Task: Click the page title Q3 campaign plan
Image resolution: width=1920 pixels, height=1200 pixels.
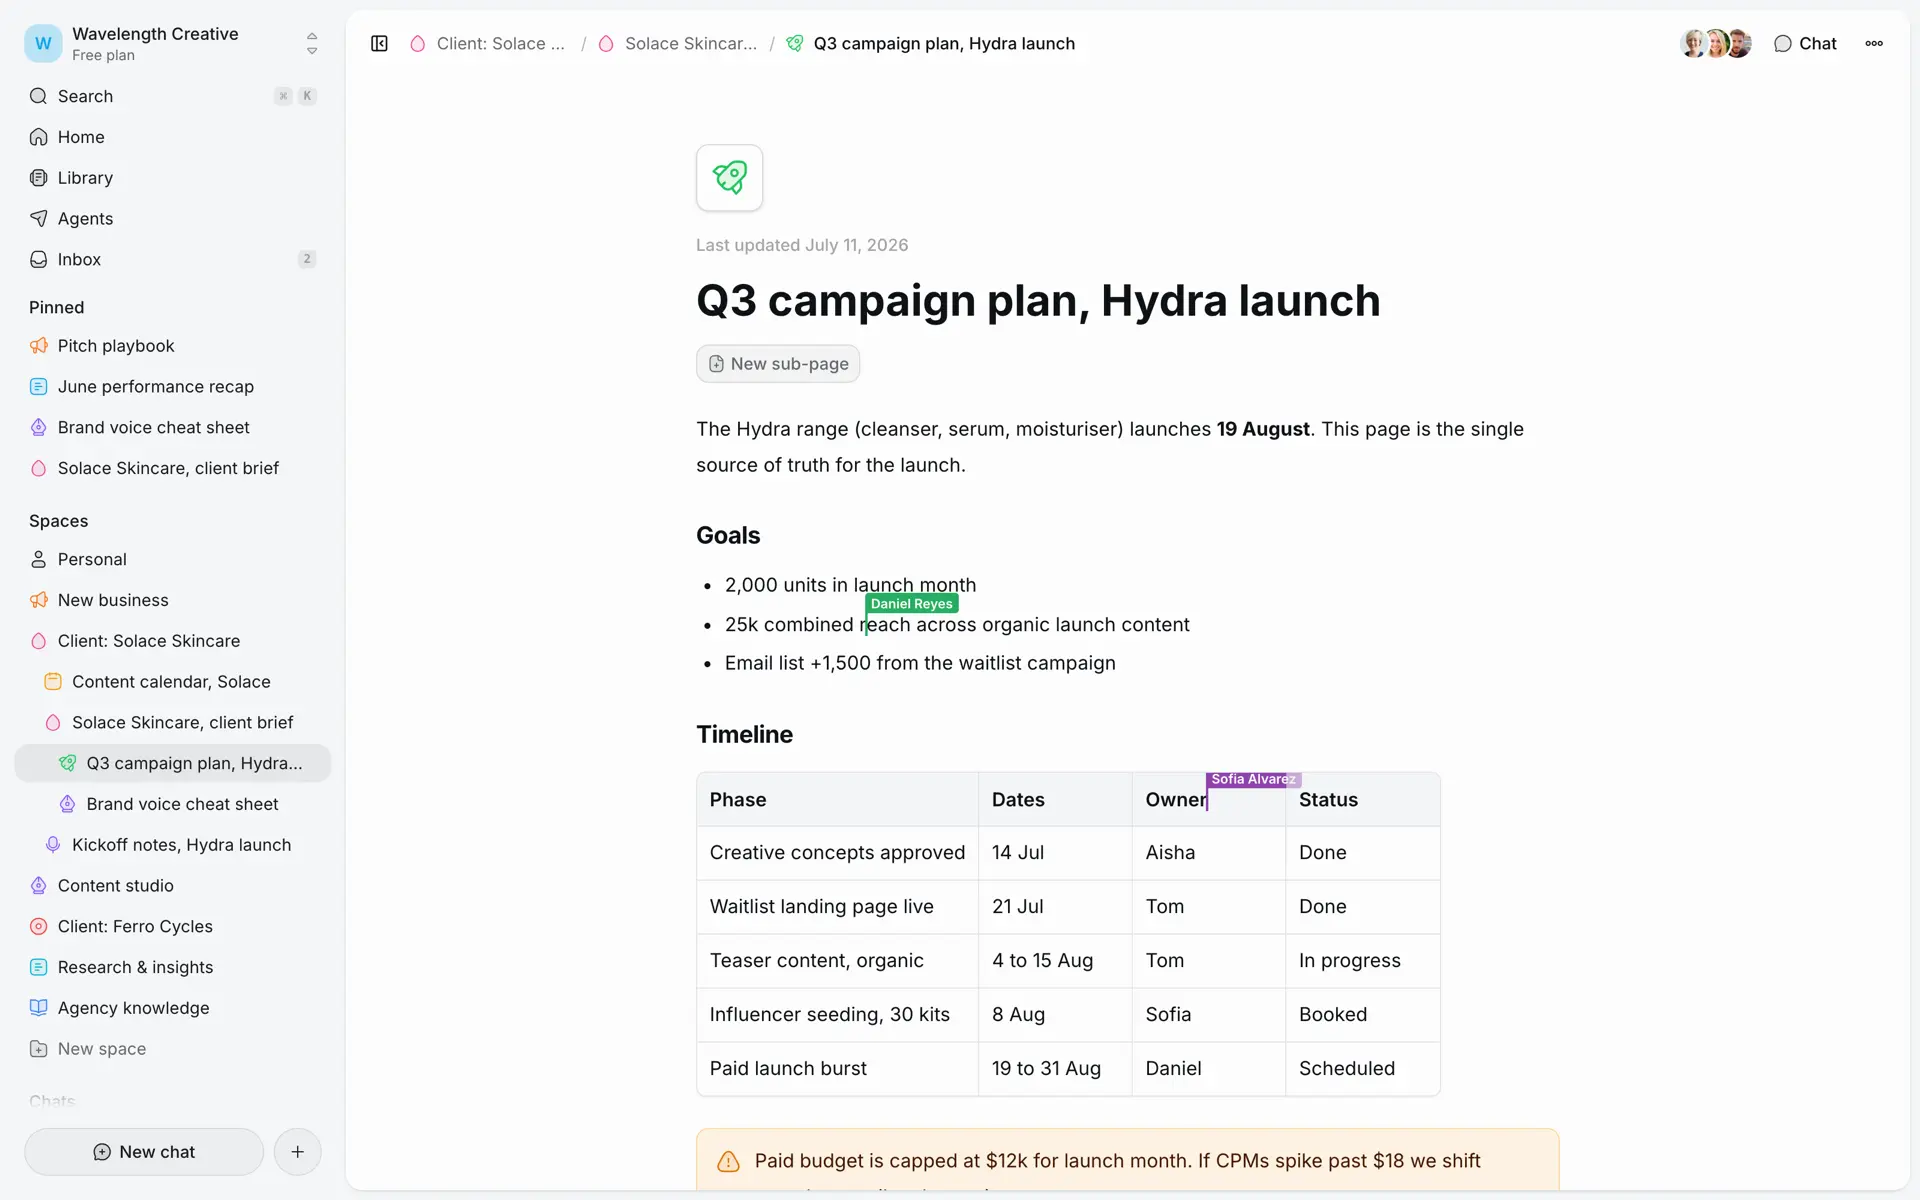Action: coord(1038,301)
